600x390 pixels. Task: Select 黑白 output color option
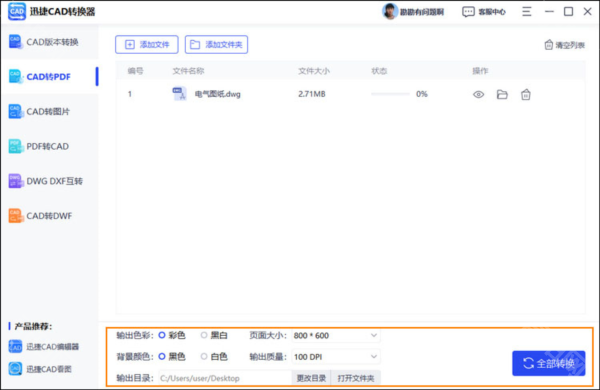point(204,335)
